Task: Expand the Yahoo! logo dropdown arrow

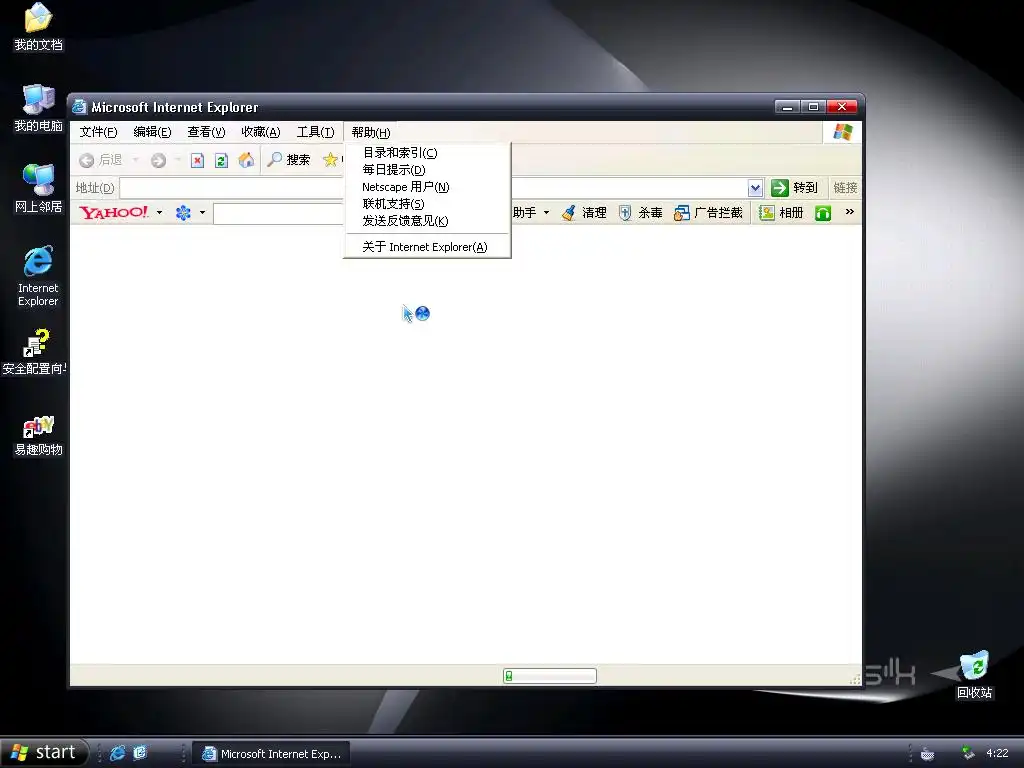Action: pos(159,213)
